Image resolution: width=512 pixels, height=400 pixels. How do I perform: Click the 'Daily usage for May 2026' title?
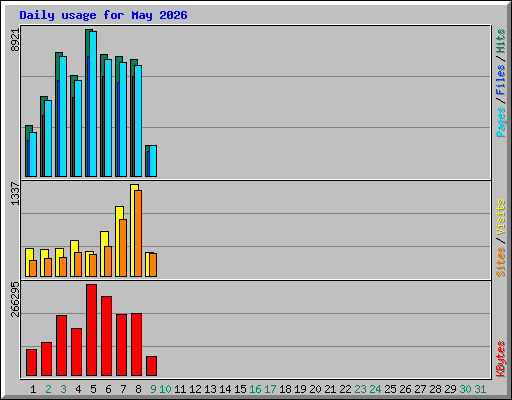pos(103,15)
